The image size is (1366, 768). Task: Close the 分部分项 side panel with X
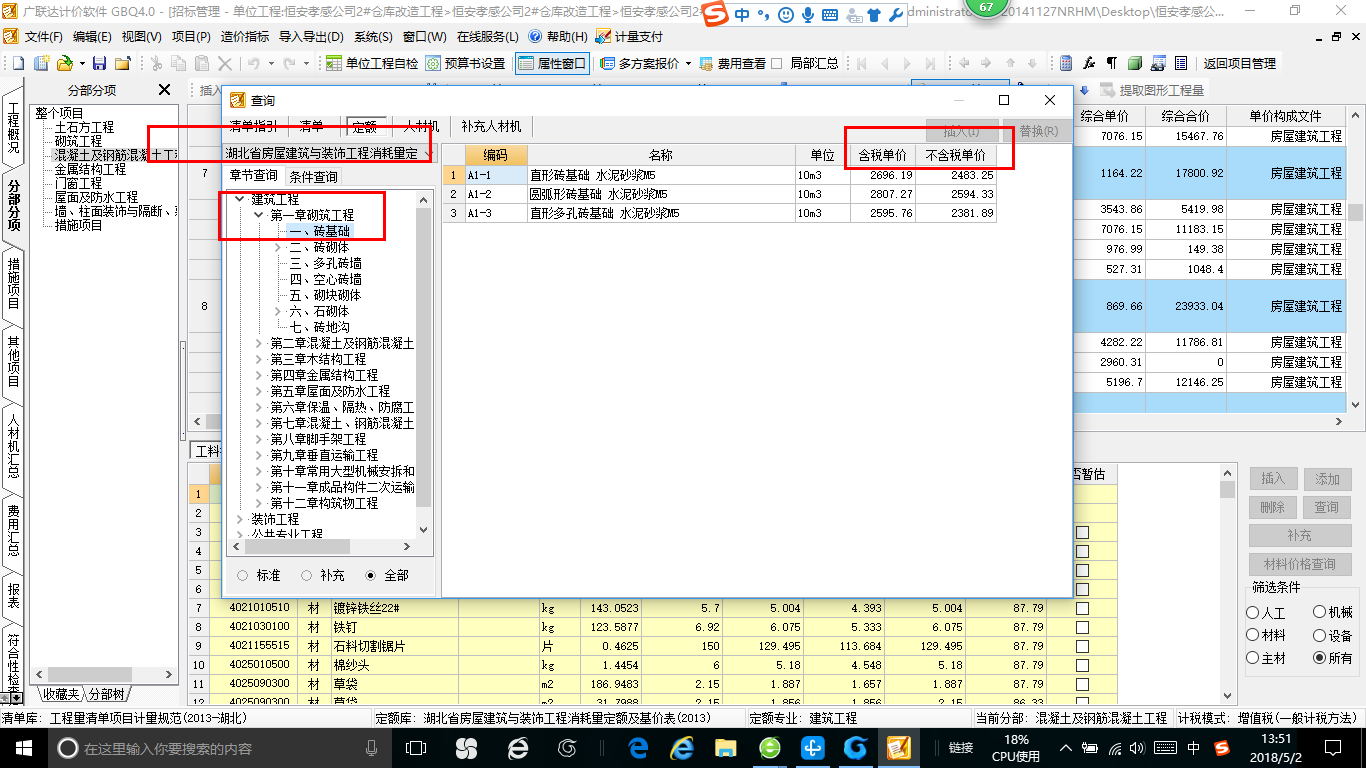click(165, 90)
